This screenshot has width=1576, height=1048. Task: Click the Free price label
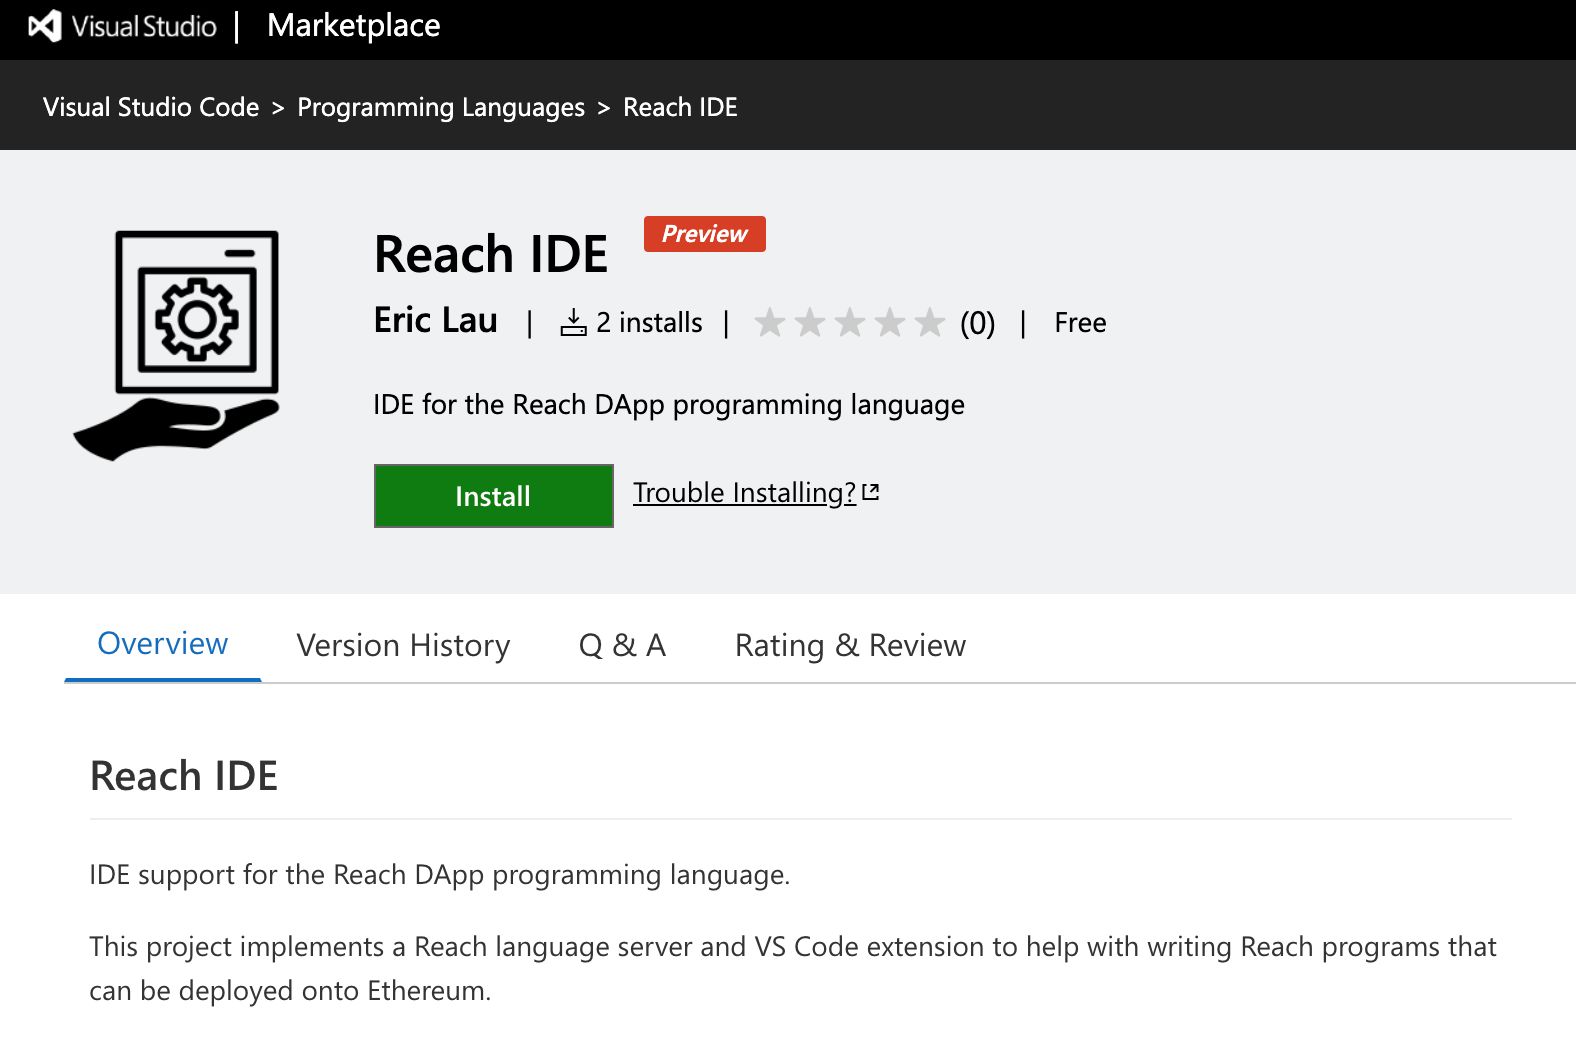tap(1080, 323)
